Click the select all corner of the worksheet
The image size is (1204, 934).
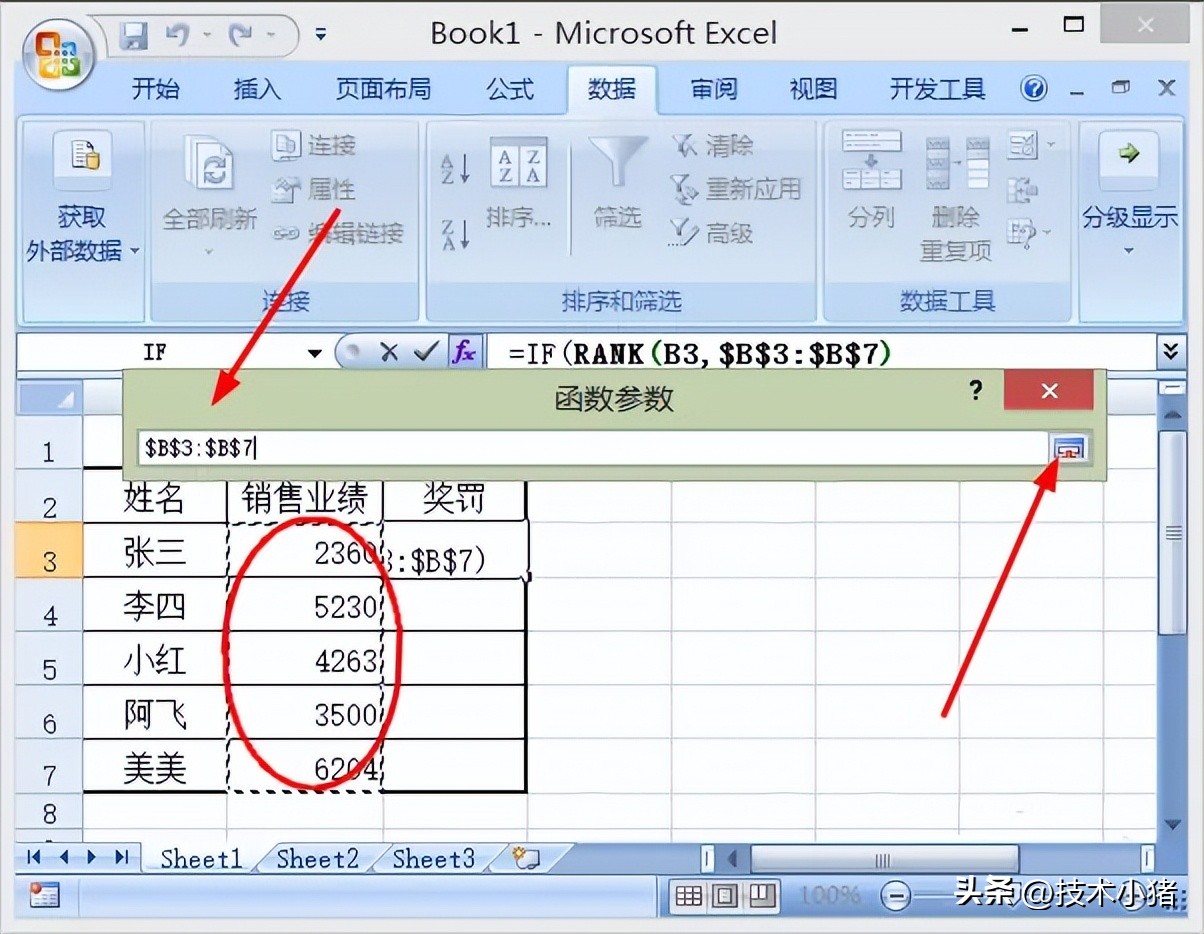coord(50,400)
